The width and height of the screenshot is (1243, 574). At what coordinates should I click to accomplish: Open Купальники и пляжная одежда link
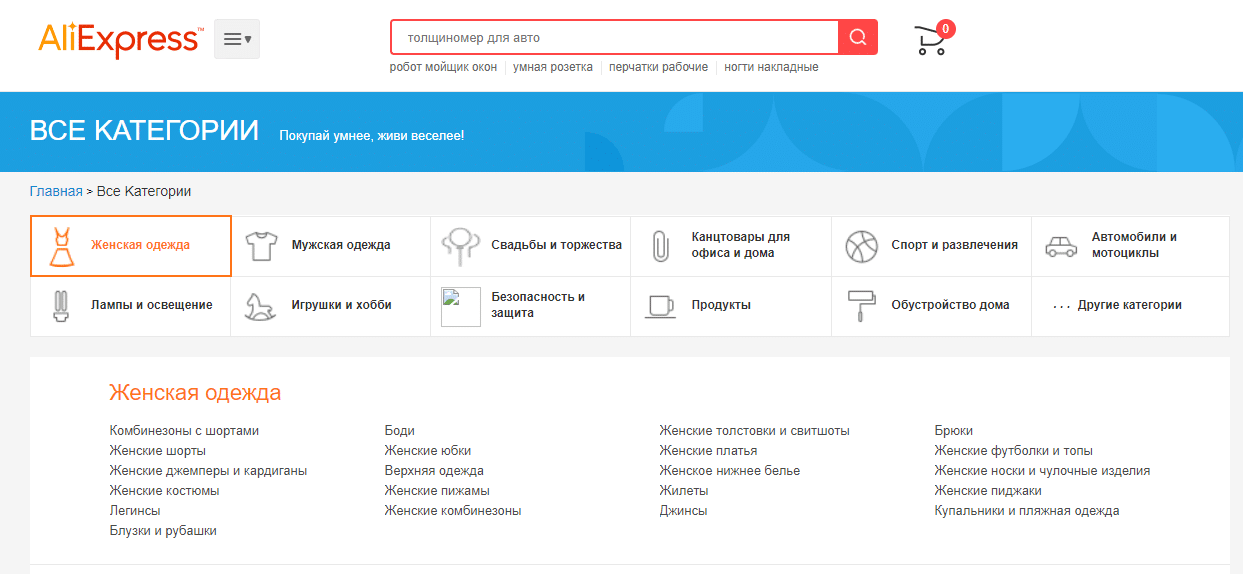click(x=1027, y=511)
